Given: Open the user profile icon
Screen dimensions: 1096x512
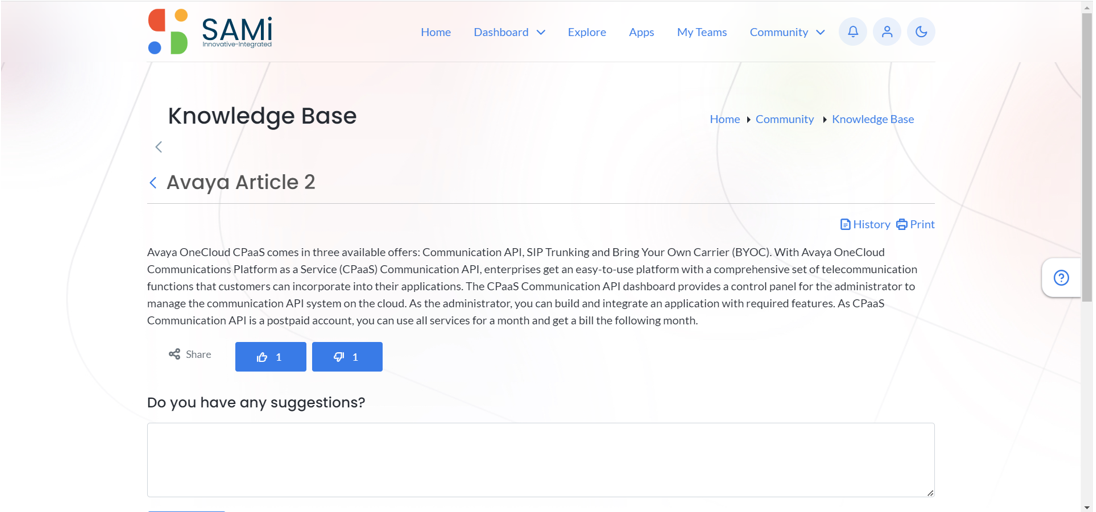Looking at the screenshot, I should [887, 32].
